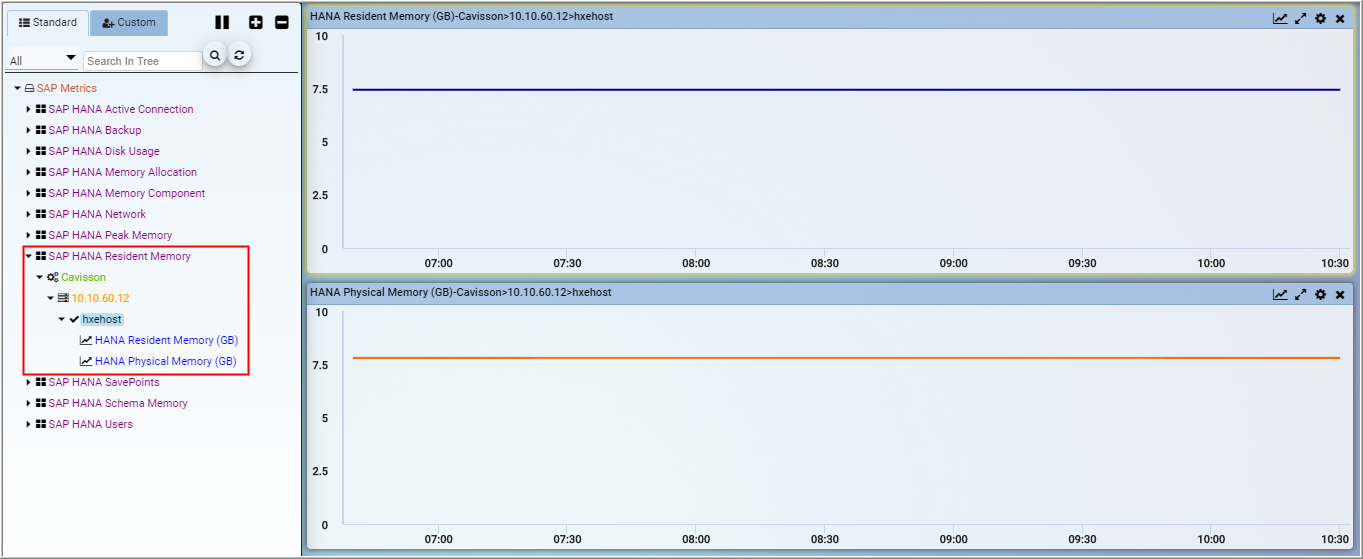The width and height of the screenshot is (1363, 559).
Task: Collapse all tree nodes with minus icon
Action: point(282,22)
